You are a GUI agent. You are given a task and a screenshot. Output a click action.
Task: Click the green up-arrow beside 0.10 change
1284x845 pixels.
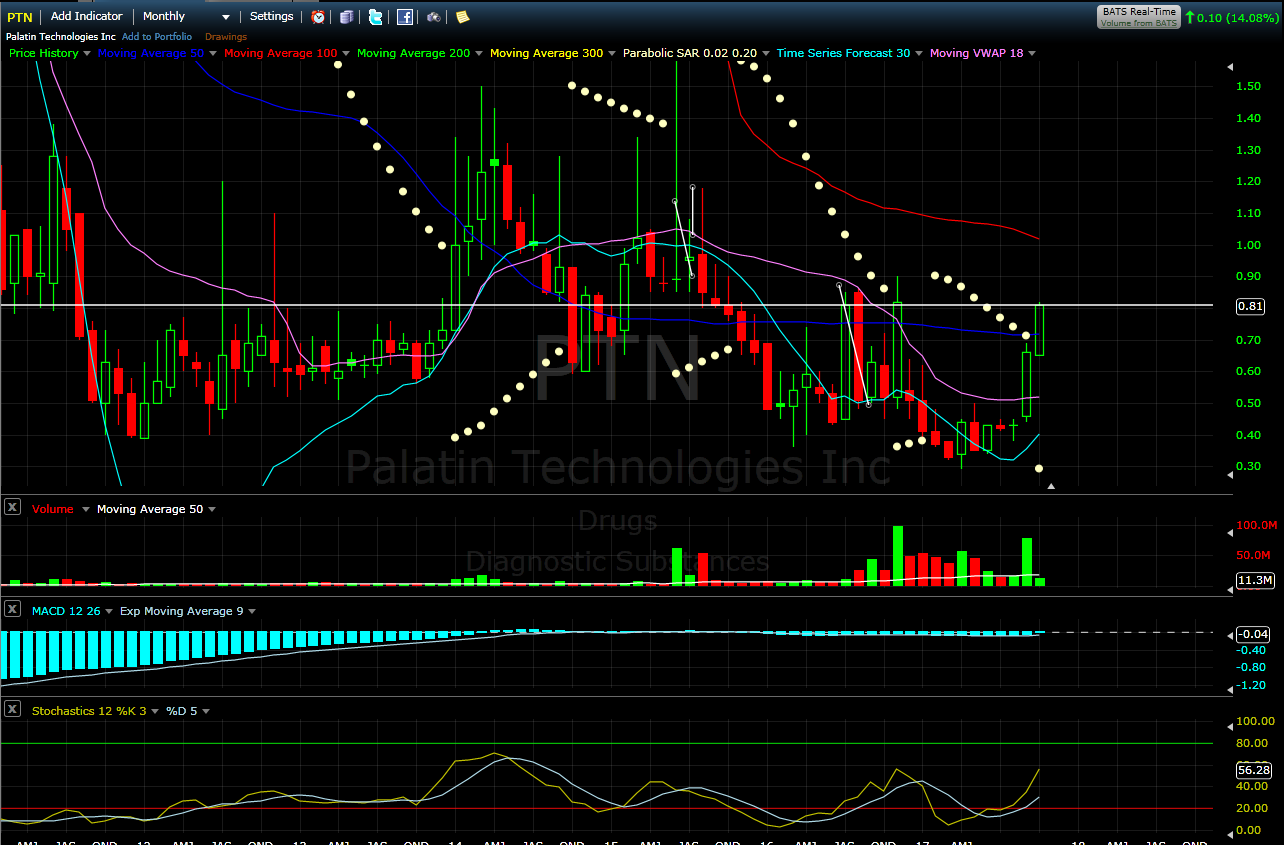[x=1190, y=16]
